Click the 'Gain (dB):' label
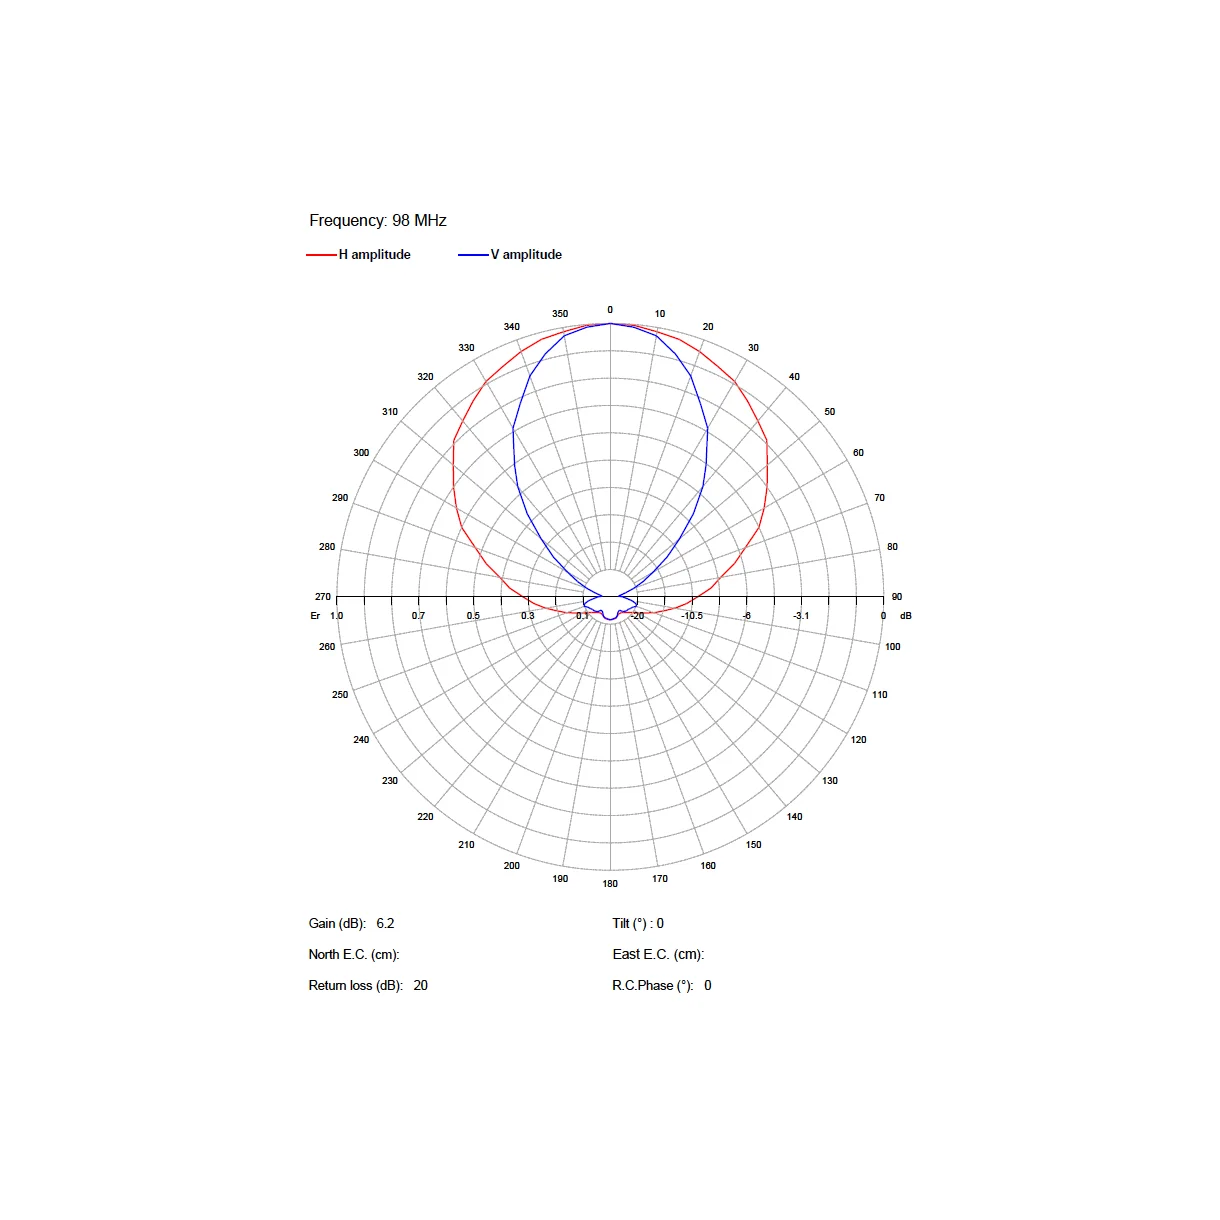The height and width of the screenshot is (1220, 1220). pyautogui.click(x=338, y=924)
